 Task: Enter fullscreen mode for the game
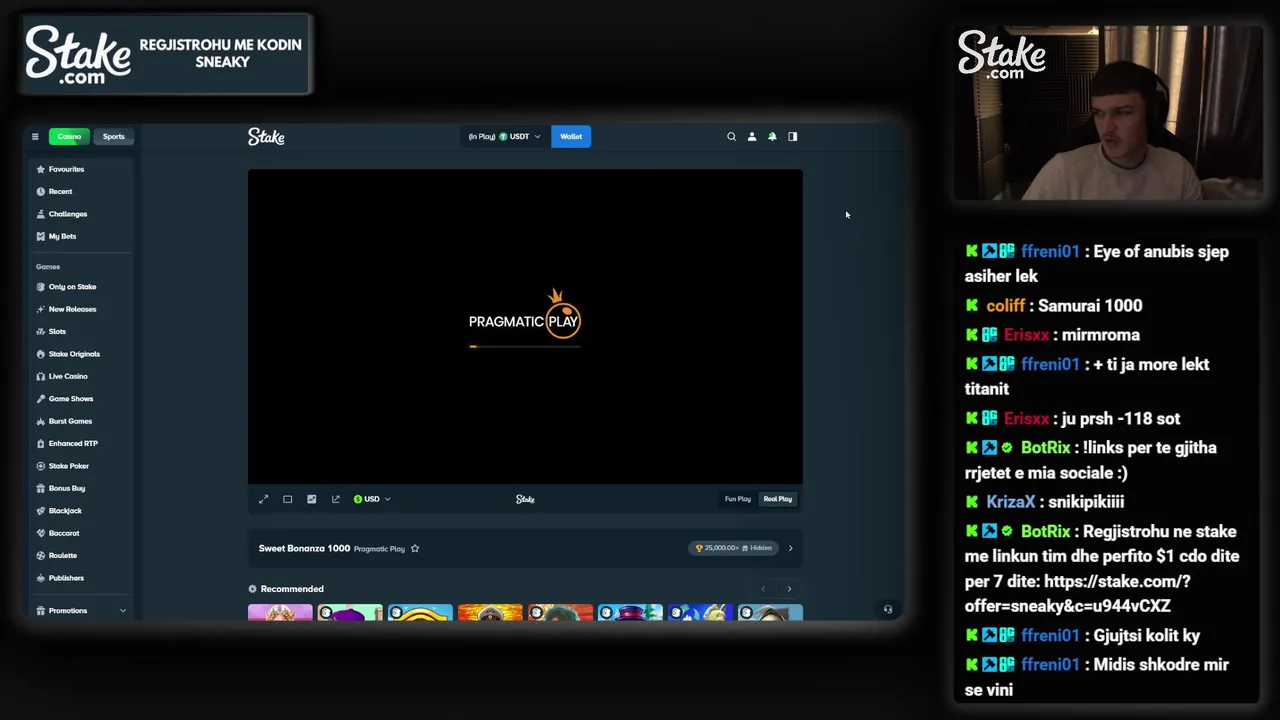click(x=264, y=499)
